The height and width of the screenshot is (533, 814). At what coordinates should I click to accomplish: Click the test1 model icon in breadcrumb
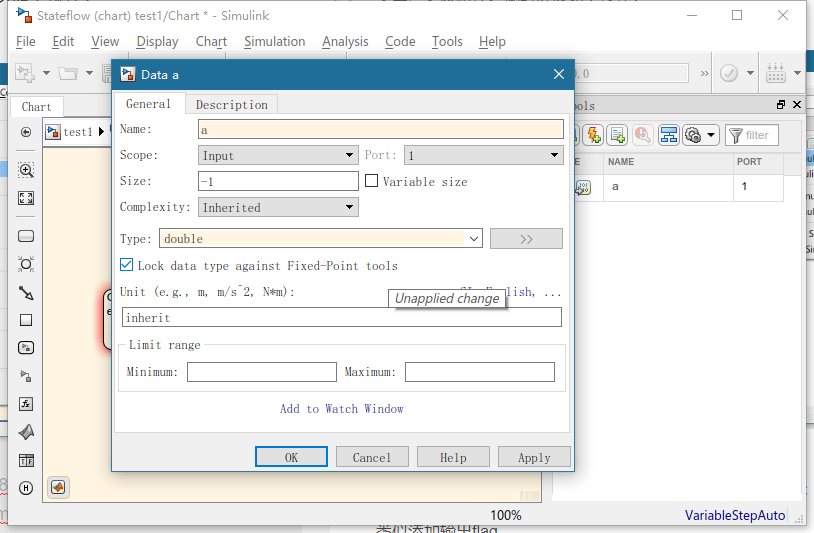(x=53, y=132)
